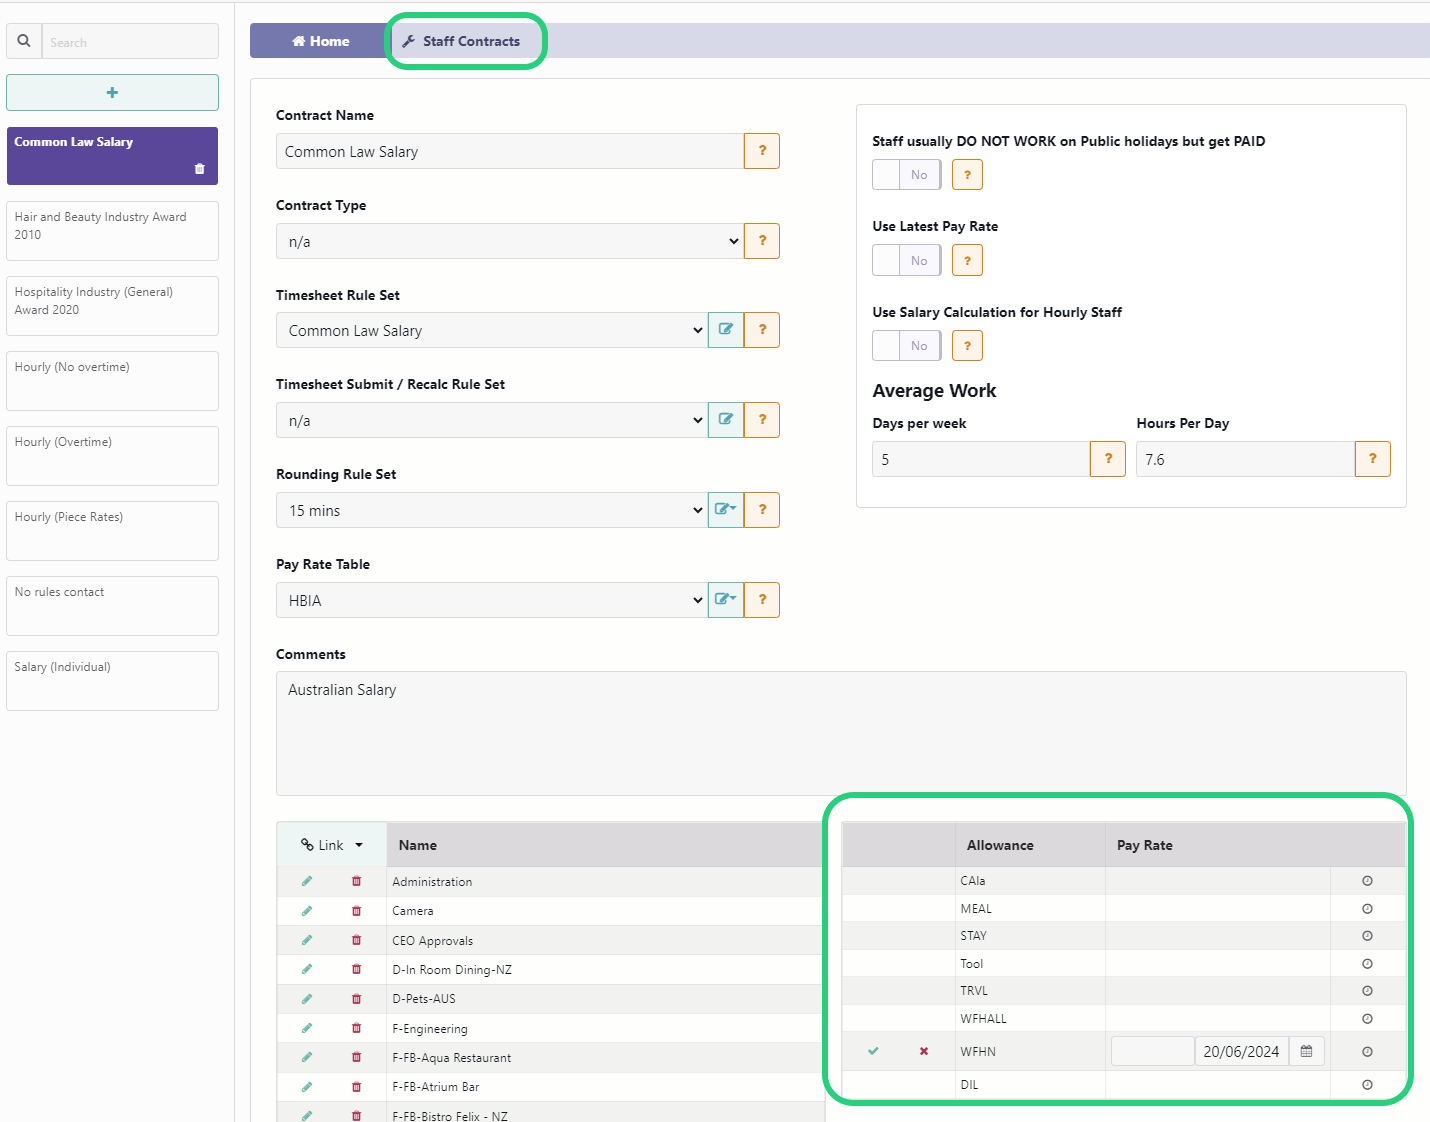Open help for Timesheet Rule Set
Image resolution: width=1430 pixels, height=1122 pixels.
click(762, 330)
